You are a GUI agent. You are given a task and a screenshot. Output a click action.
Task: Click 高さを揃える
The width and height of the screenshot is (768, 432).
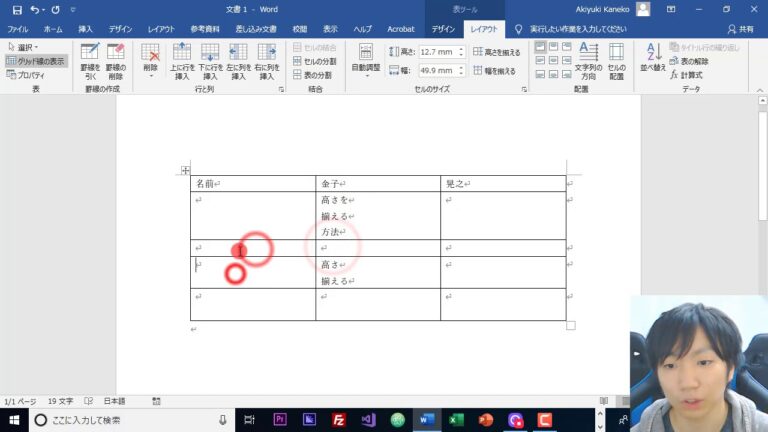[497, 52]
